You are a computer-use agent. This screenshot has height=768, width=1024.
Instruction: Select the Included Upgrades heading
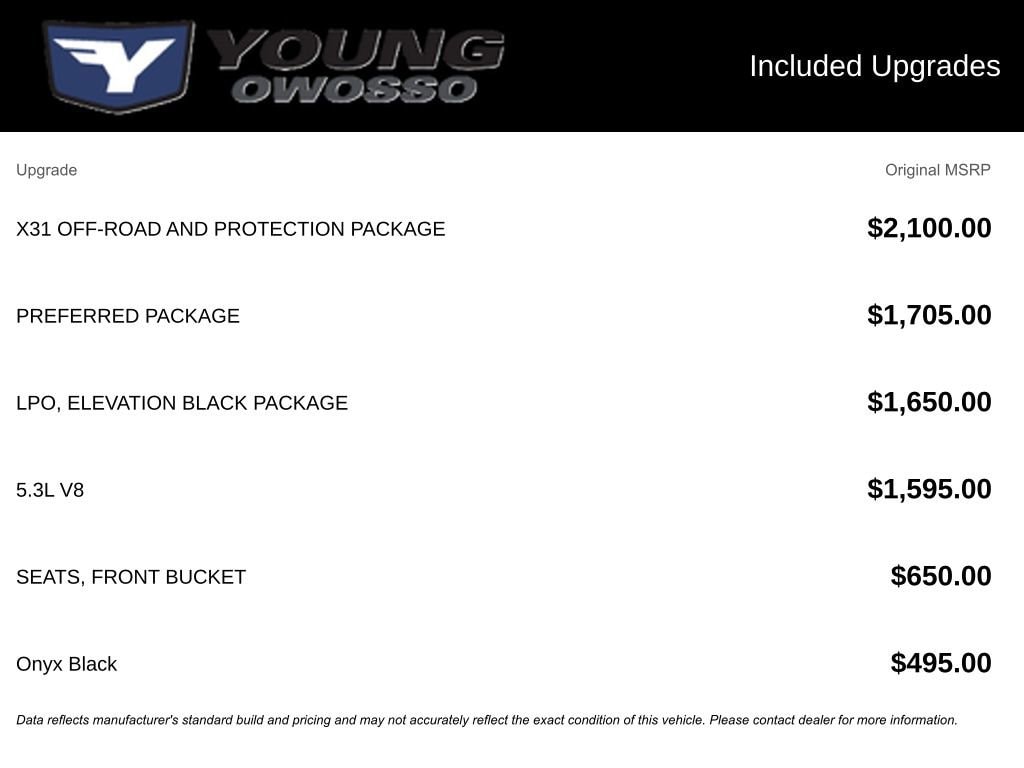click(x=874, y=66)
